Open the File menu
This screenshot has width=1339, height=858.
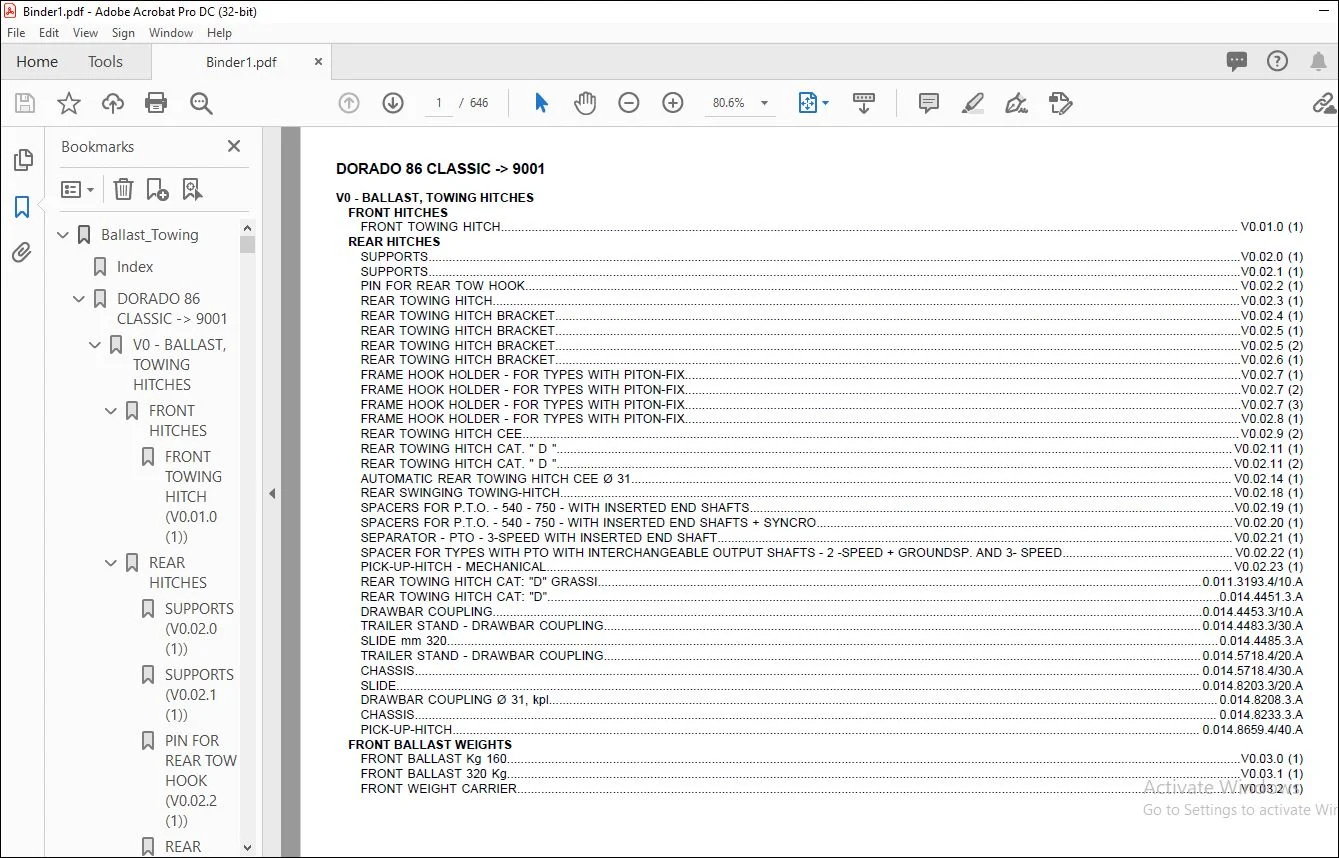click(16, 33)
